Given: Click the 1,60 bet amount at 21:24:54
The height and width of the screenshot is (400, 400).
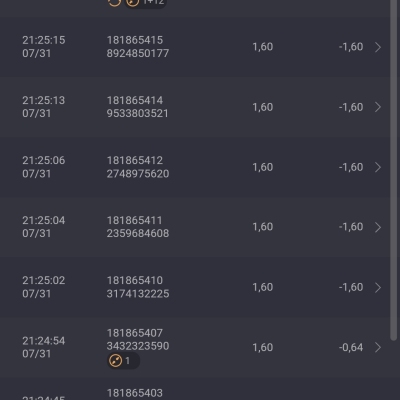Looking at the screenshot, I should coord(263,347).
